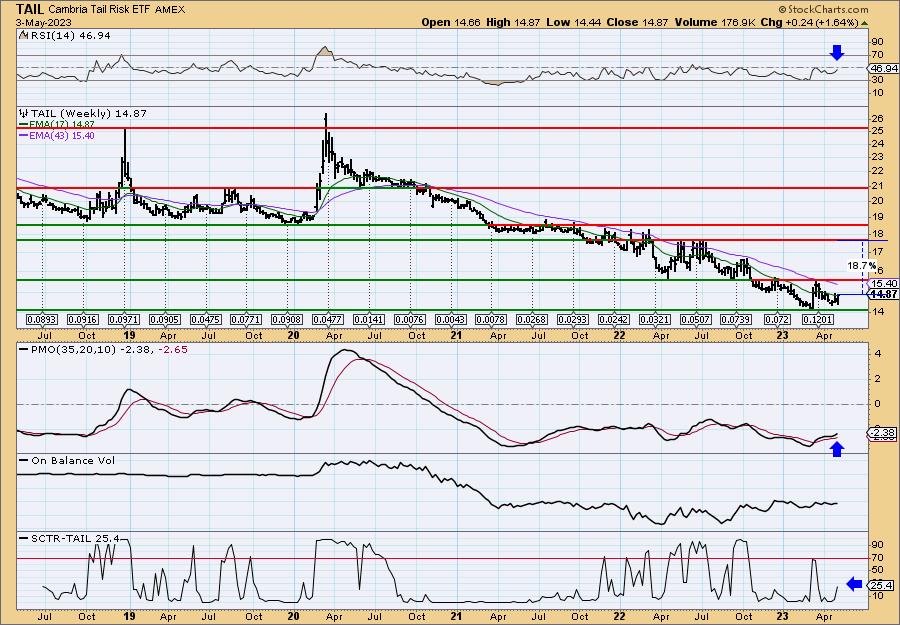The width and height of the screenshot is (900, 625).
Task: Click the 0.0141 dividend box
Action: coord(369,319)
